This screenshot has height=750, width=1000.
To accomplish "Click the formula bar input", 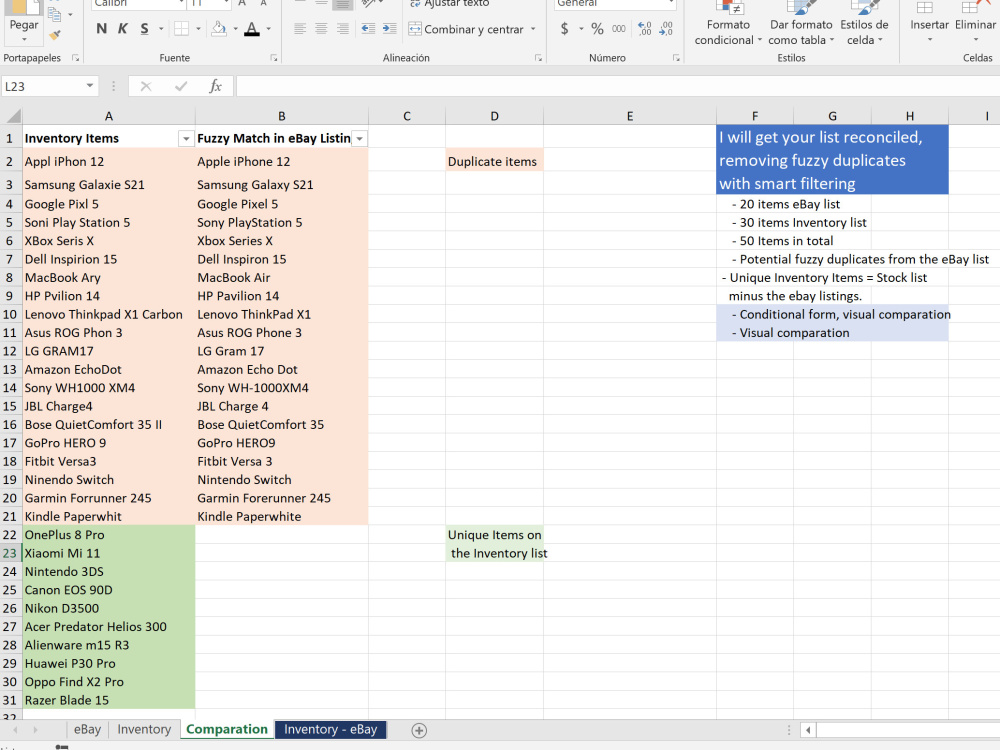I will point(617,86).
